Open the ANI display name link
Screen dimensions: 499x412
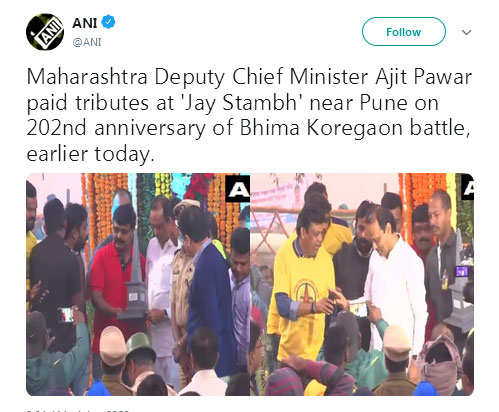[x=85, y=23]
